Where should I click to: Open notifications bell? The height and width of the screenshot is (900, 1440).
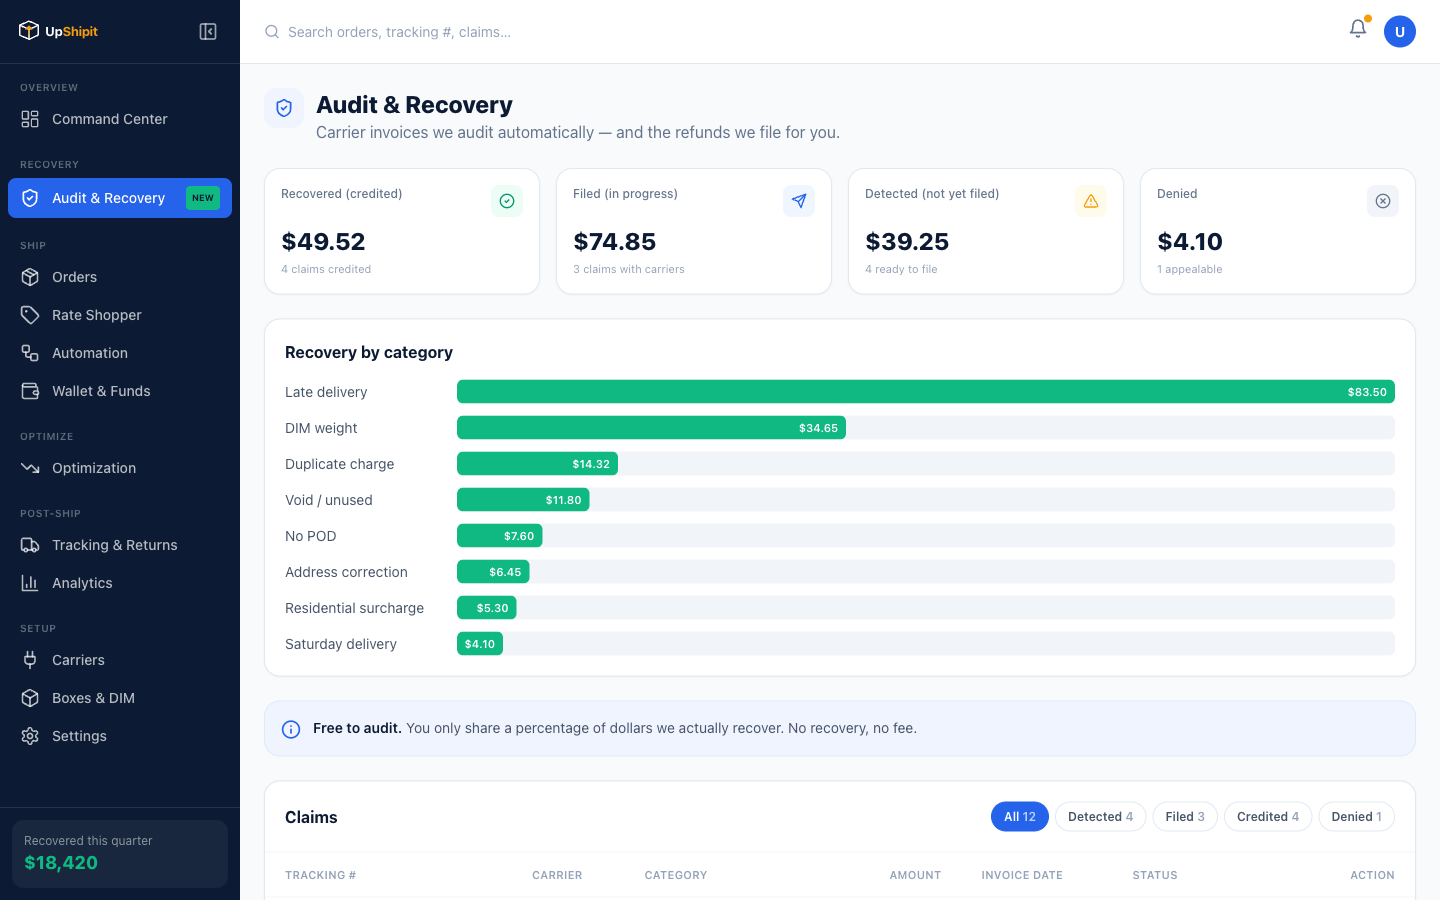point(1358,29)
